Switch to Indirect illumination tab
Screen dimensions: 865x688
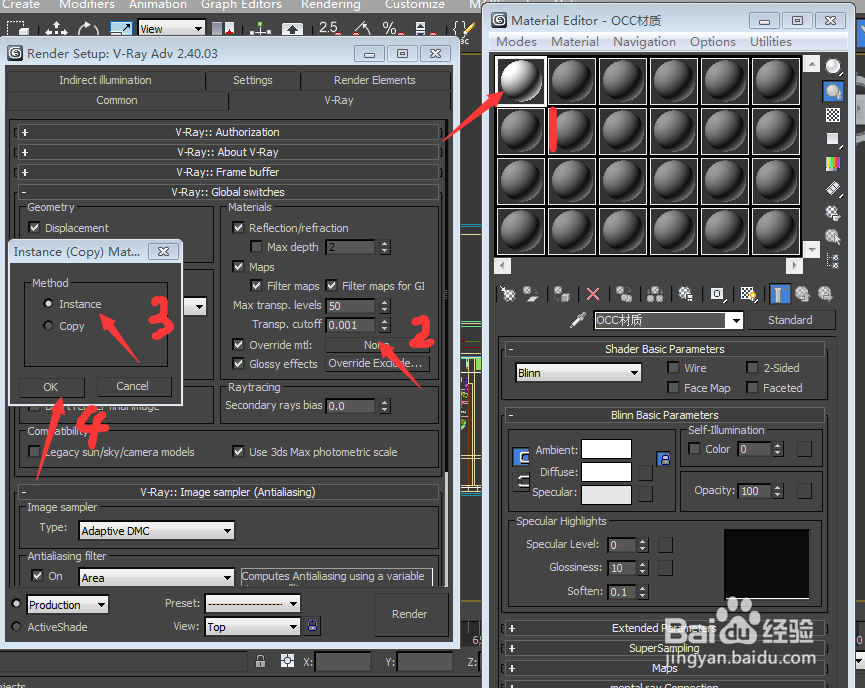(x=105, y=80)
